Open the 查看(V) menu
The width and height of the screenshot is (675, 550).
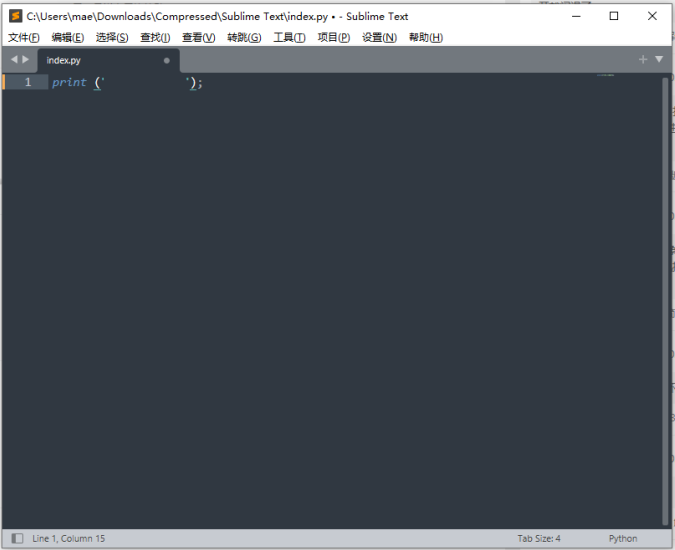pyautogui.click(x=198, y=38)
